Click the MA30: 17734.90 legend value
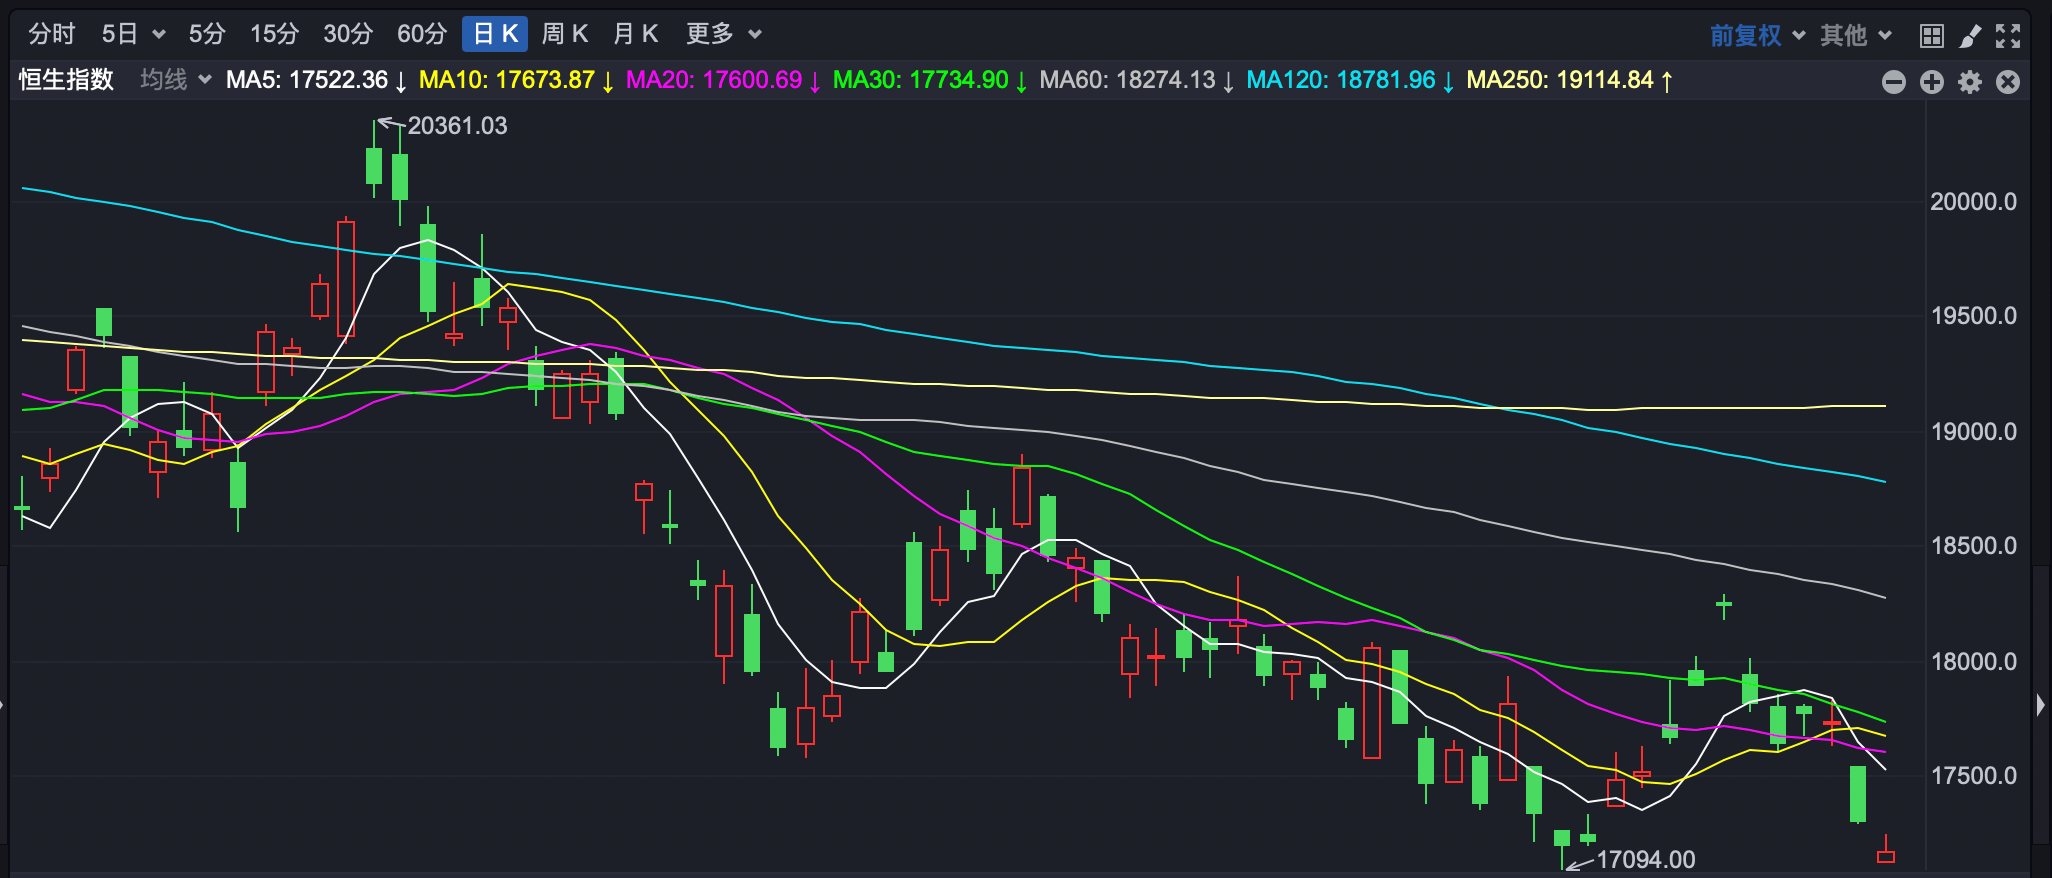 [930, 80]
